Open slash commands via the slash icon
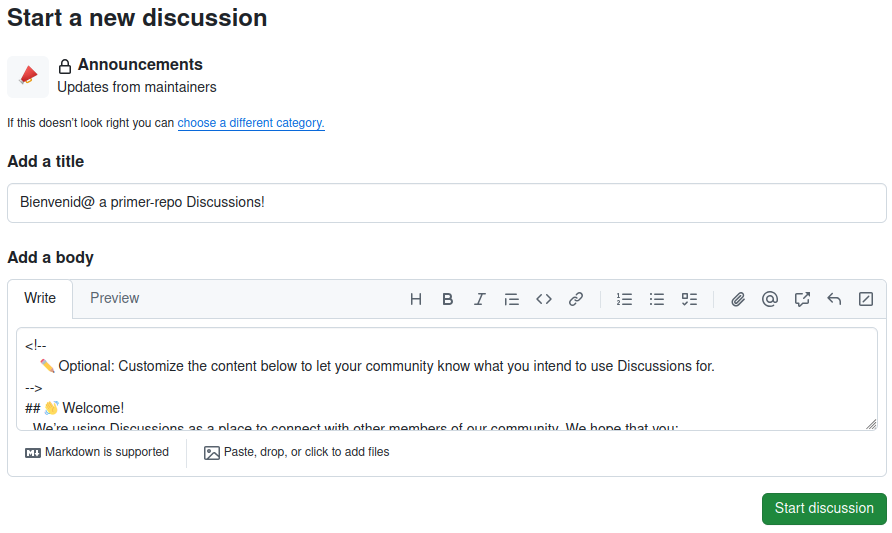The height and width of the screenshot is (533, 892). 866,299
